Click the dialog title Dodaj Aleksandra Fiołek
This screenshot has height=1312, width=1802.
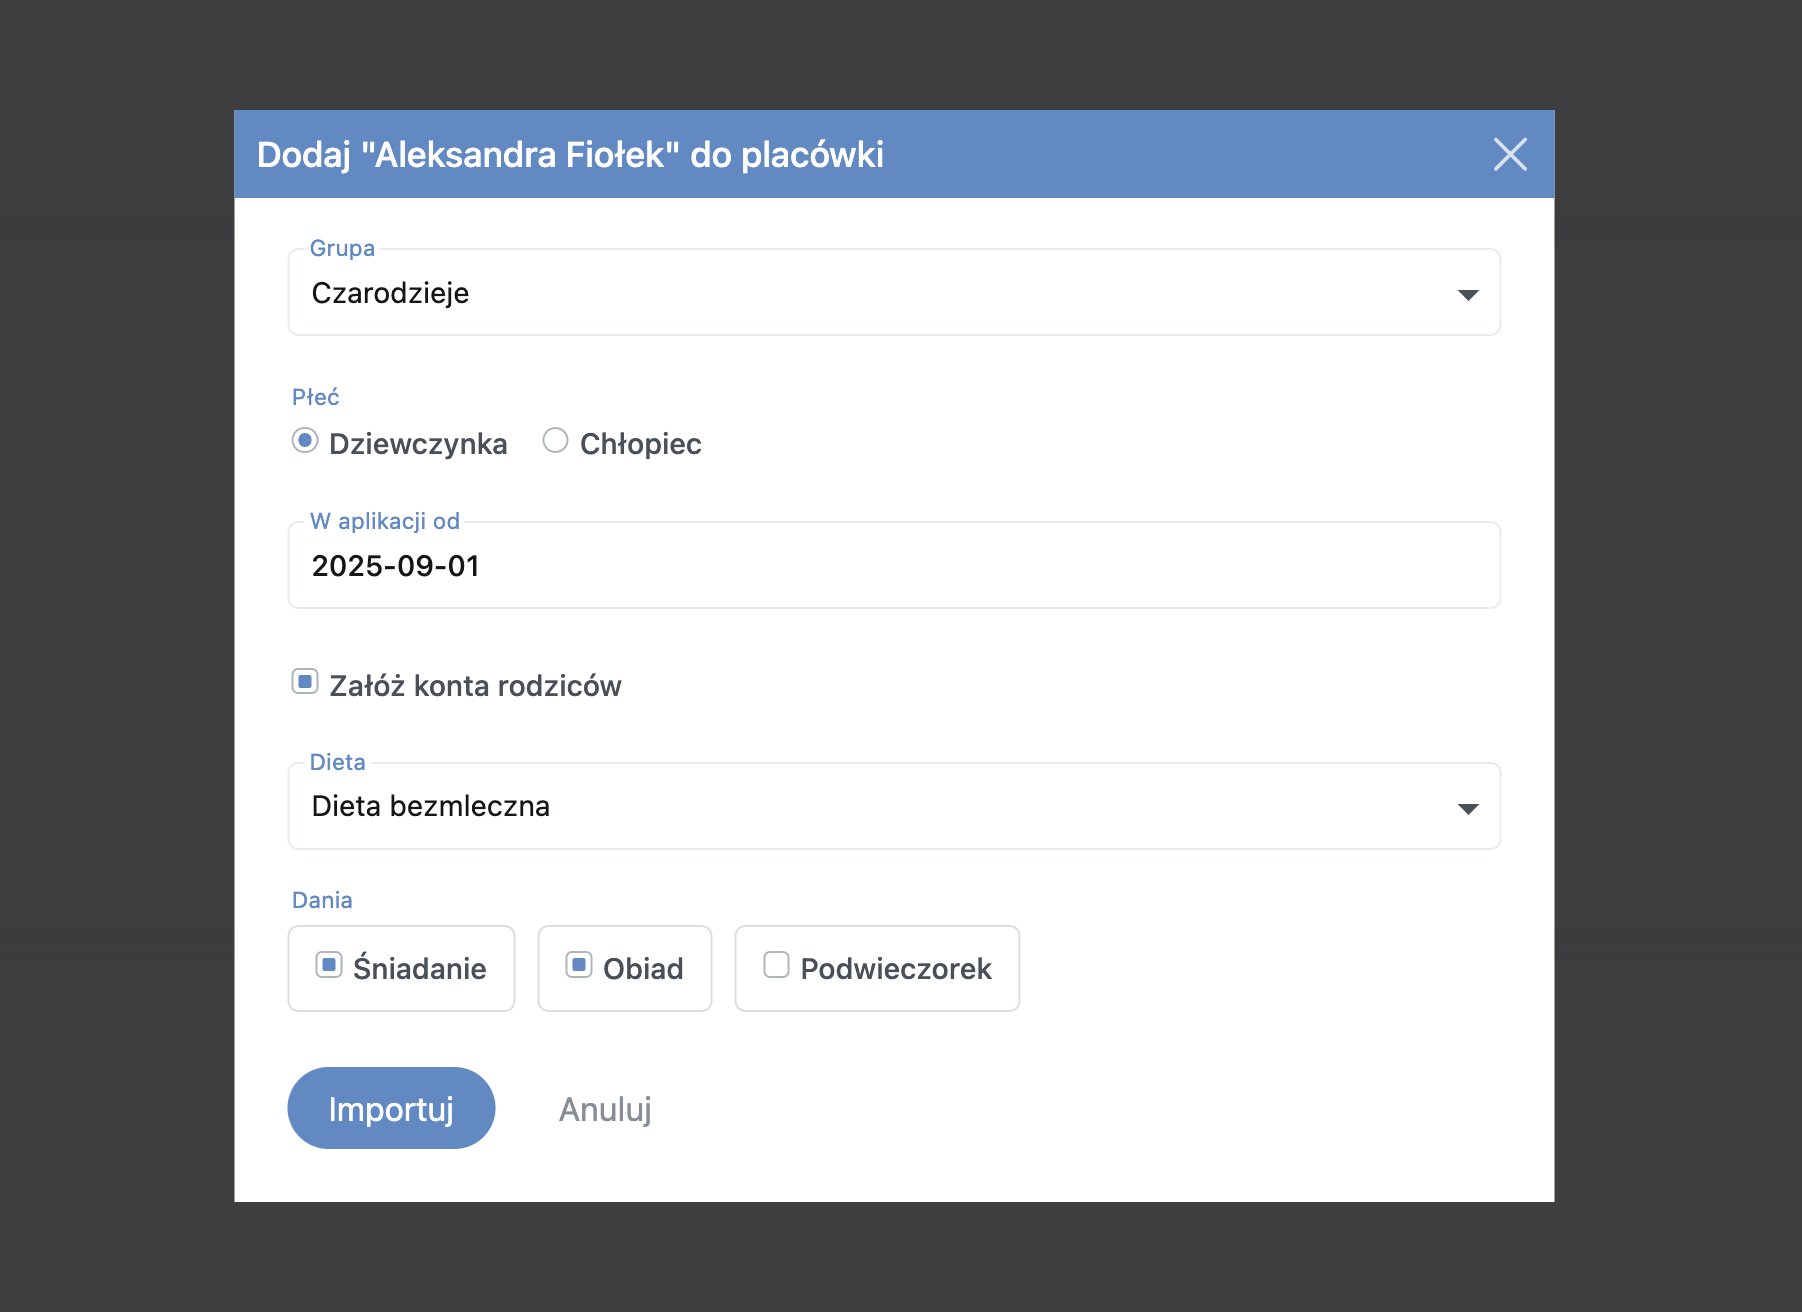[570, 155]
